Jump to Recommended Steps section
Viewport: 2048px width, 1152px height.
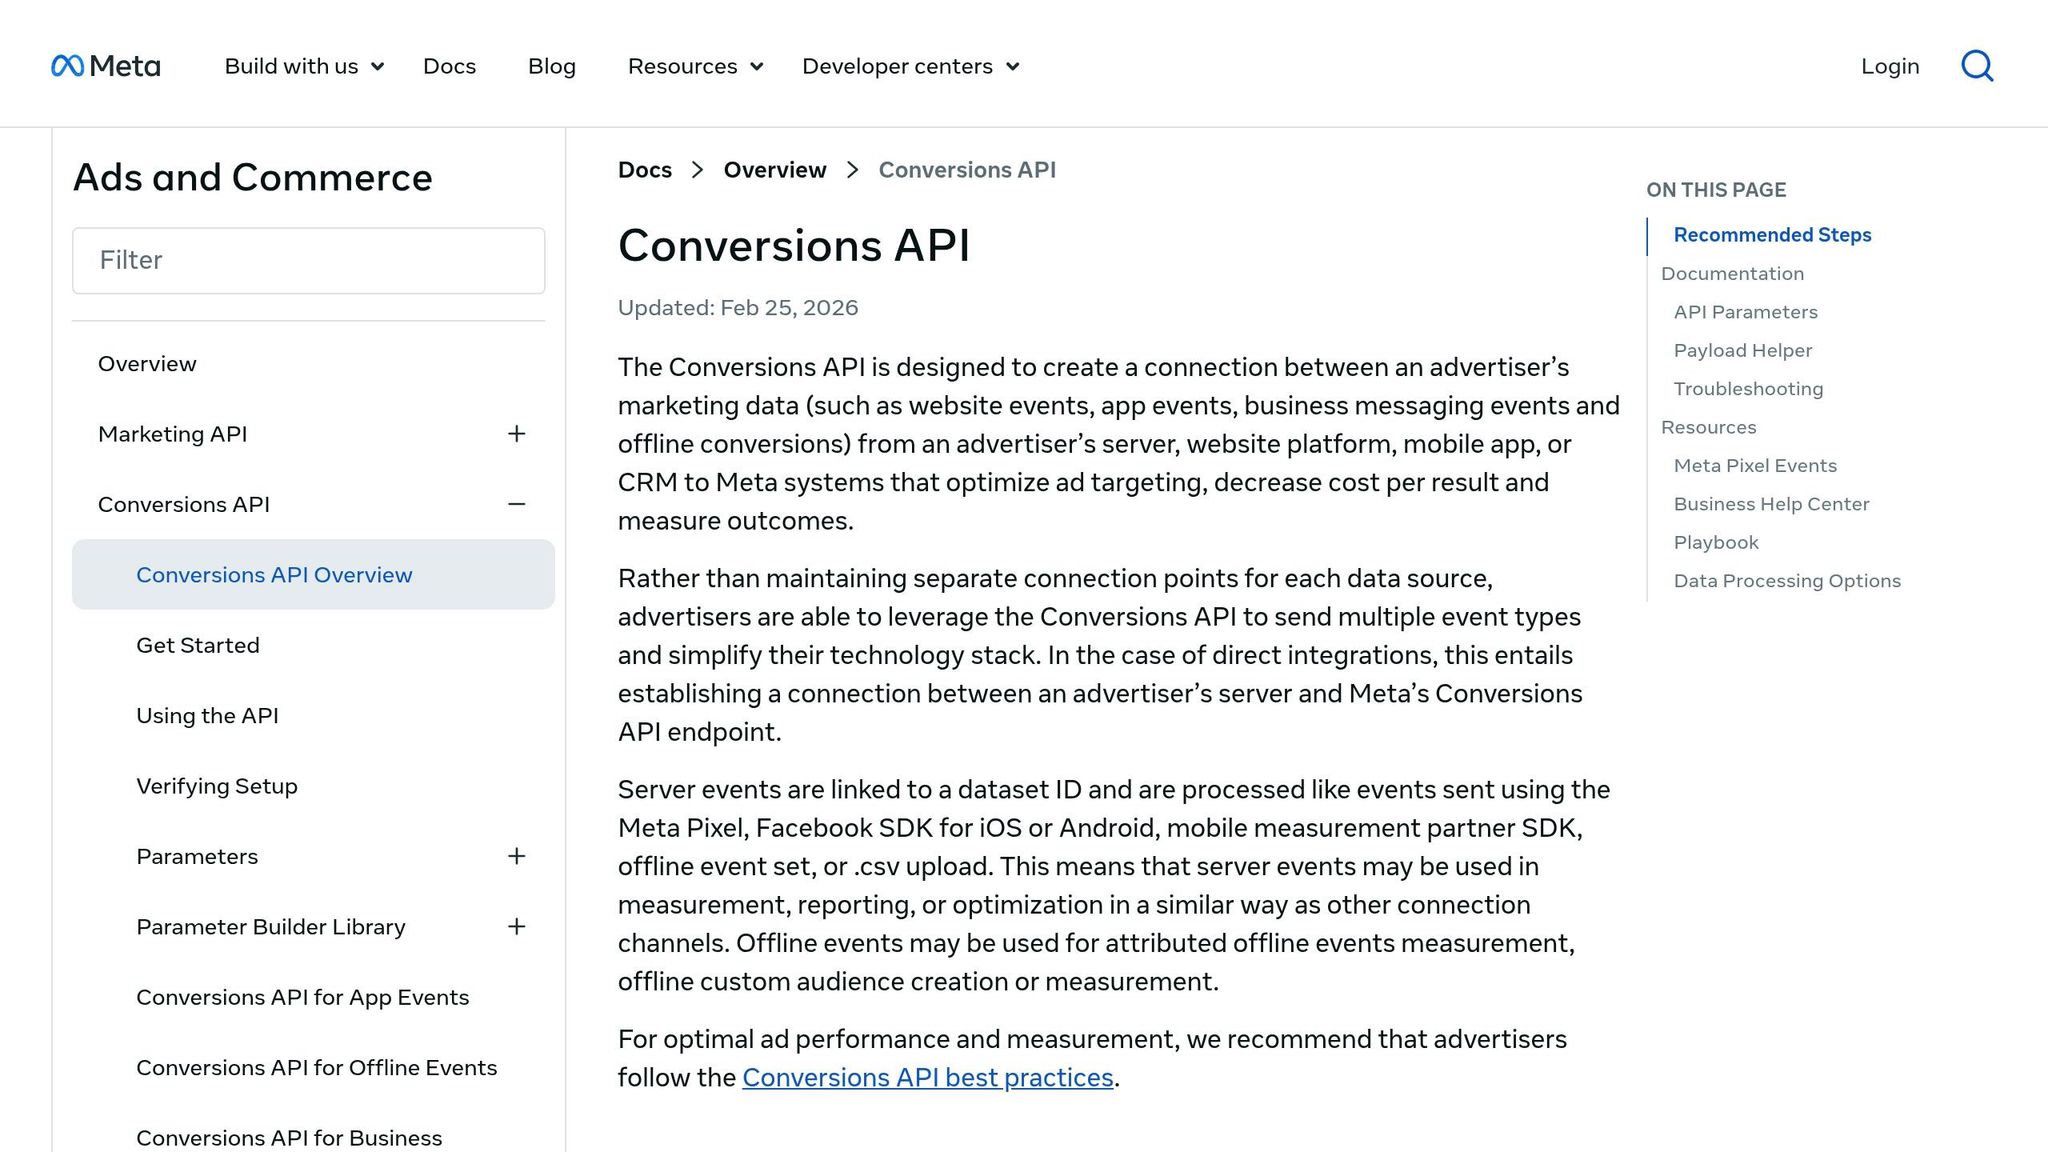1772,235
